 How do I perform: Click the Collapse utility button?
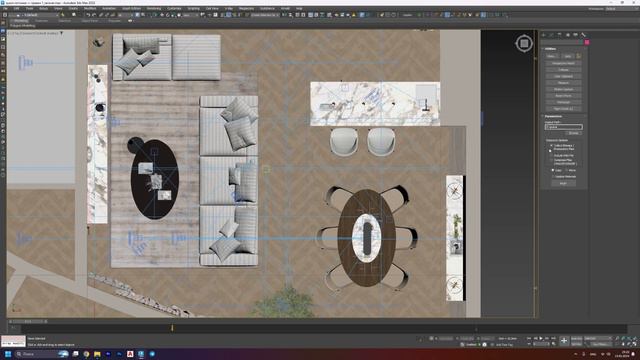pyautogui.click(x=564, y=70)
